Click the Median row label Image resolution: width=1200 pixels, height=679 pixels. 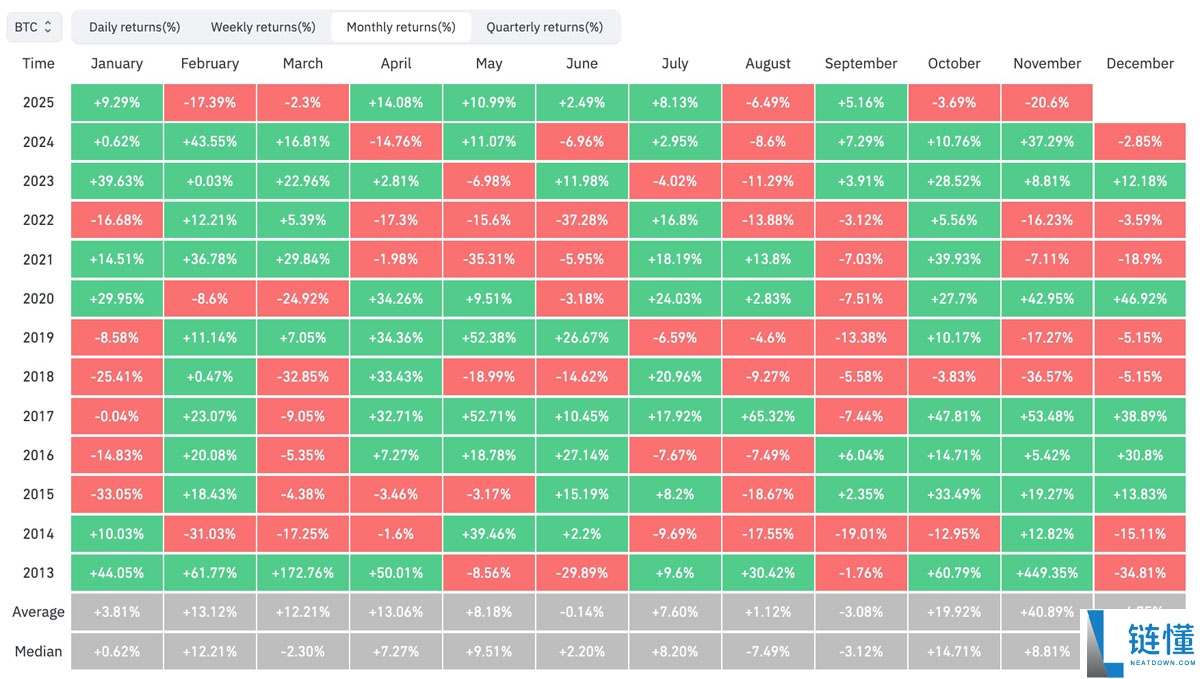38,651
